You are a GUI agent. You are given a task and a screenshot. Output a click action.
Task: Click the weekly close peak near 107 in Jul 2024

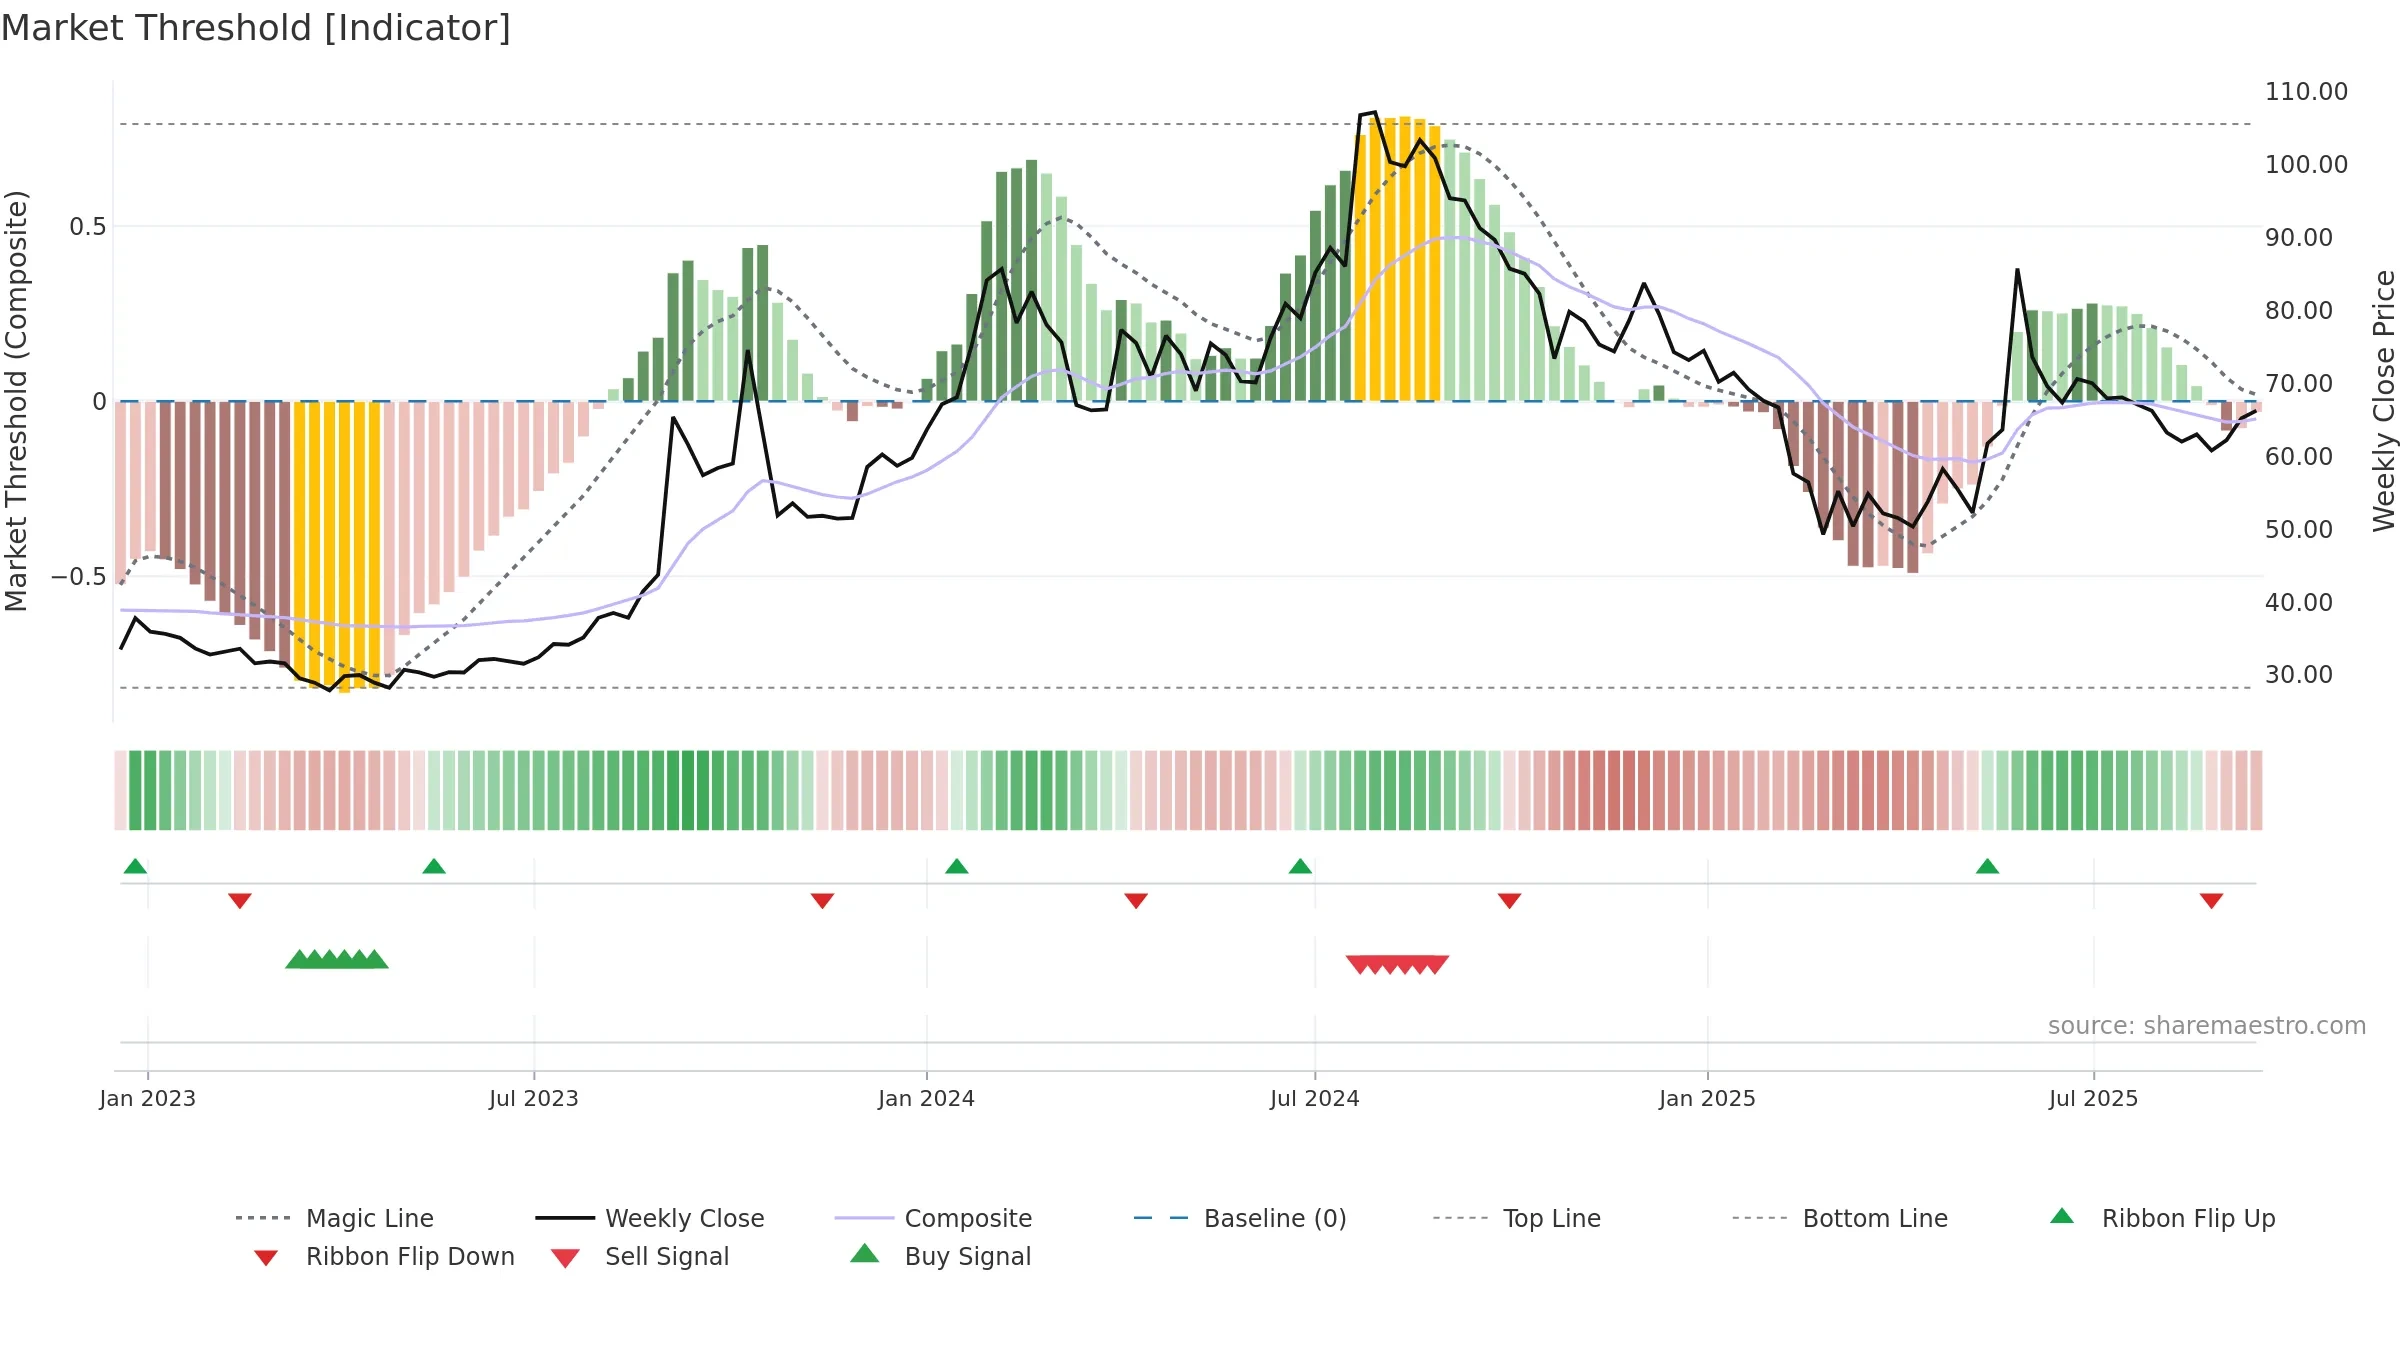tap(1374, 113)
